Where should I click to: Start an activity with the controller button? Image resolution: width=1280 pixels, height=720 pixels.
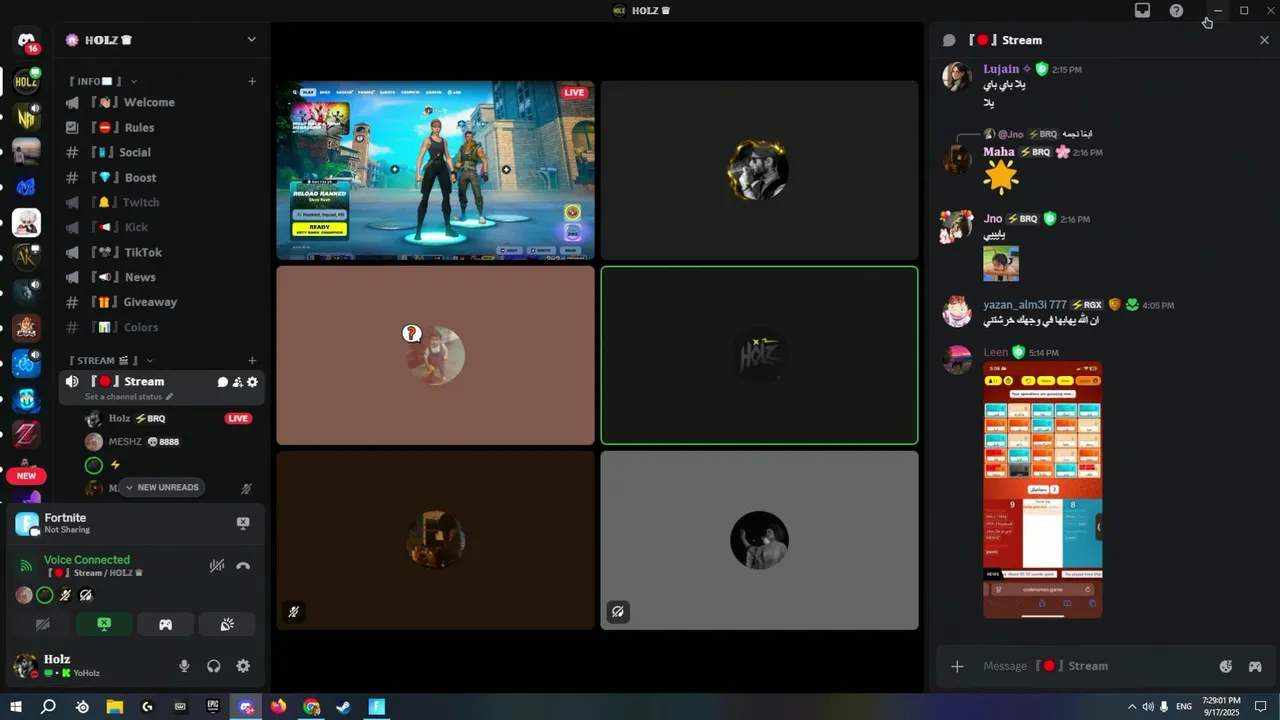tap(165, 625)
